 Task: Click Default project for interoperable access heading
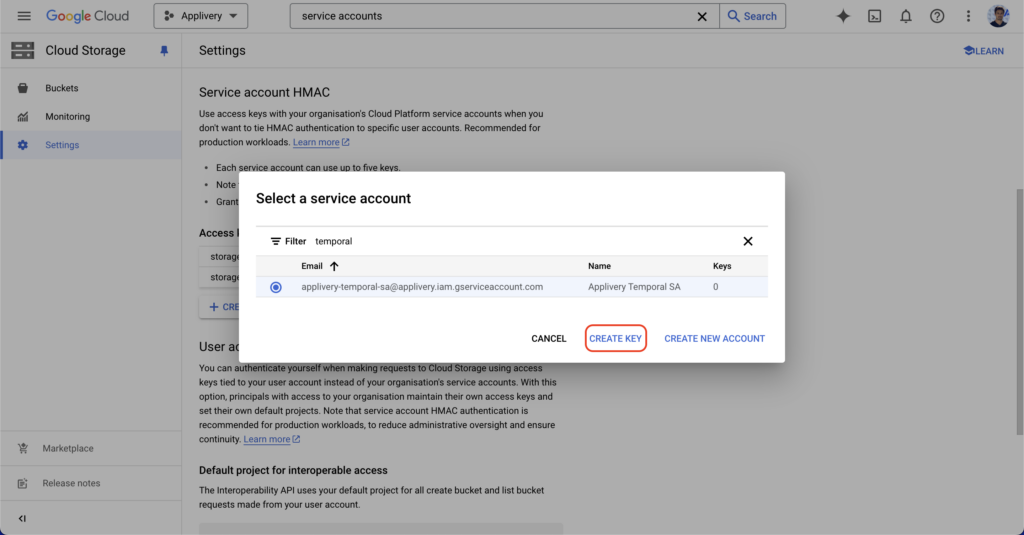(293, 470)
